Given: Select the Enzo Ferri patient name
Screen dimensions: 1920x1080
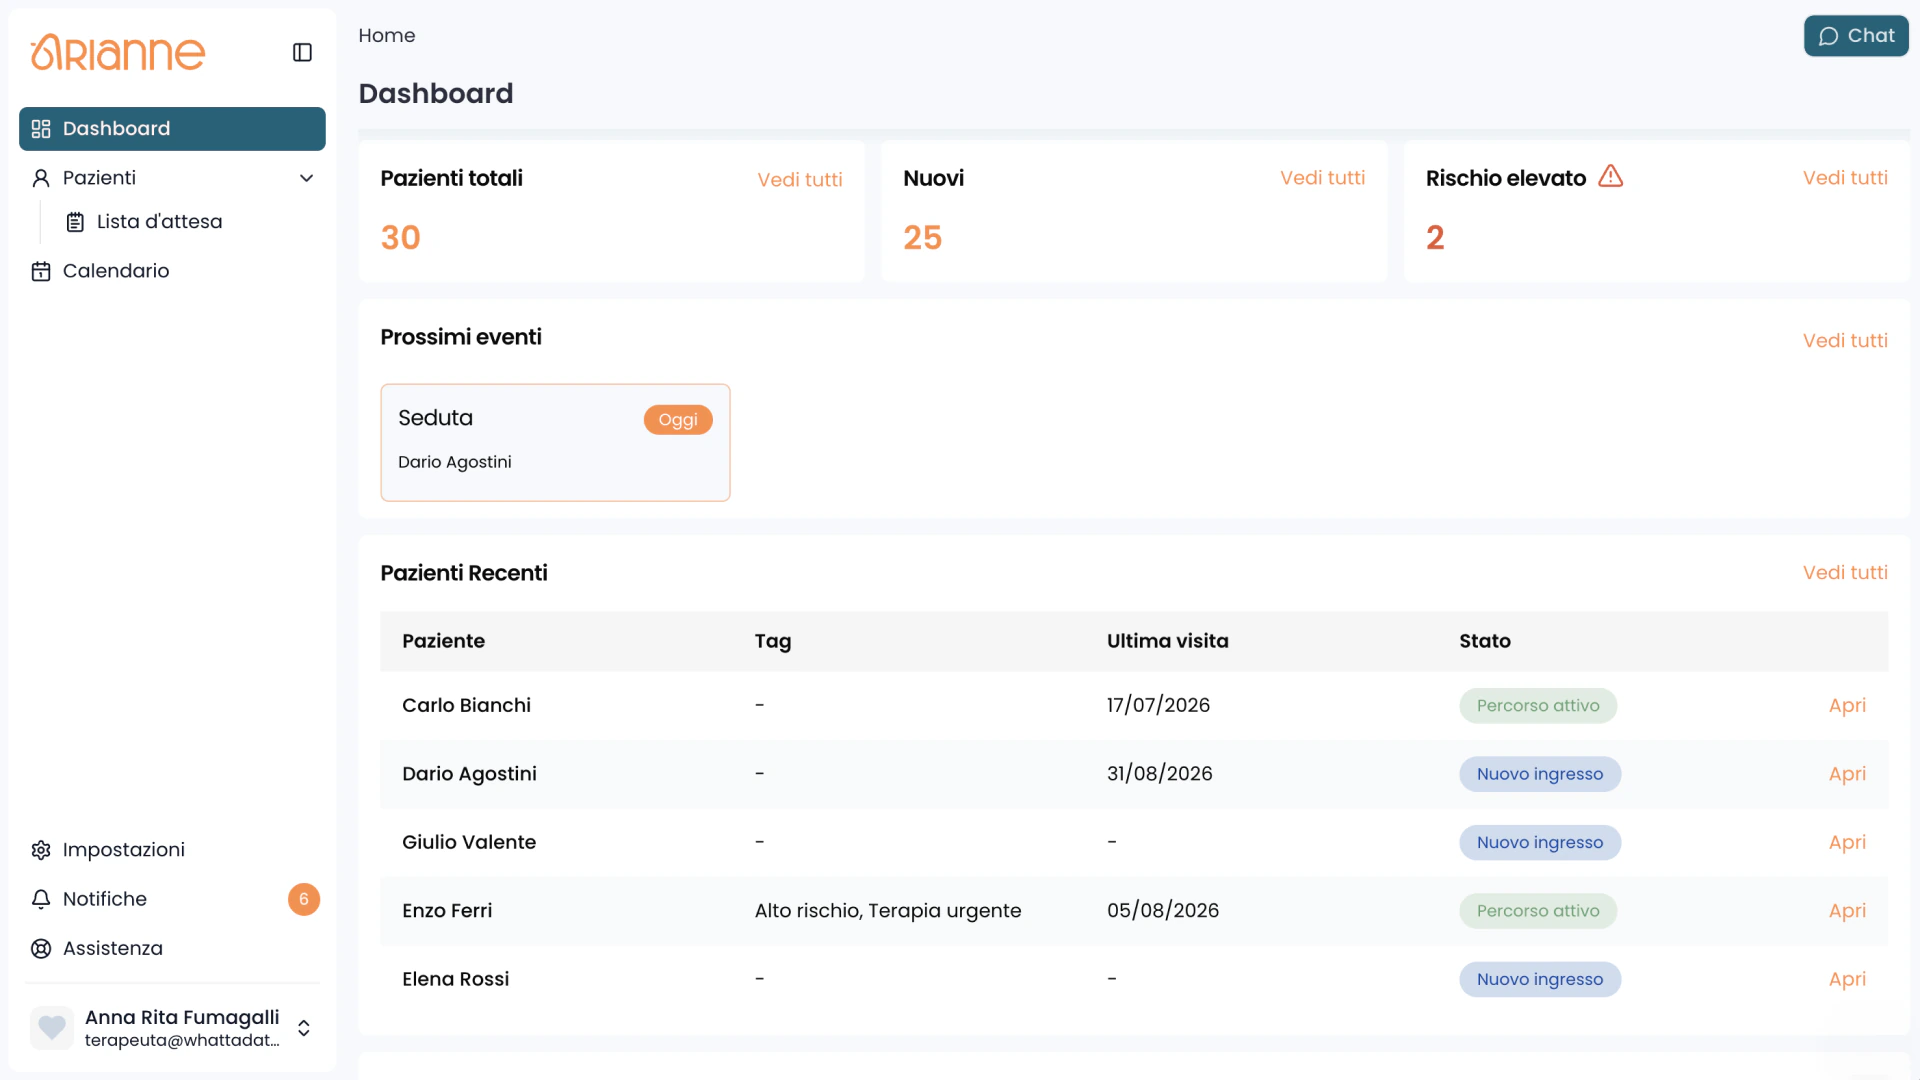Looking at the screenshot, I should pos(447,911).
